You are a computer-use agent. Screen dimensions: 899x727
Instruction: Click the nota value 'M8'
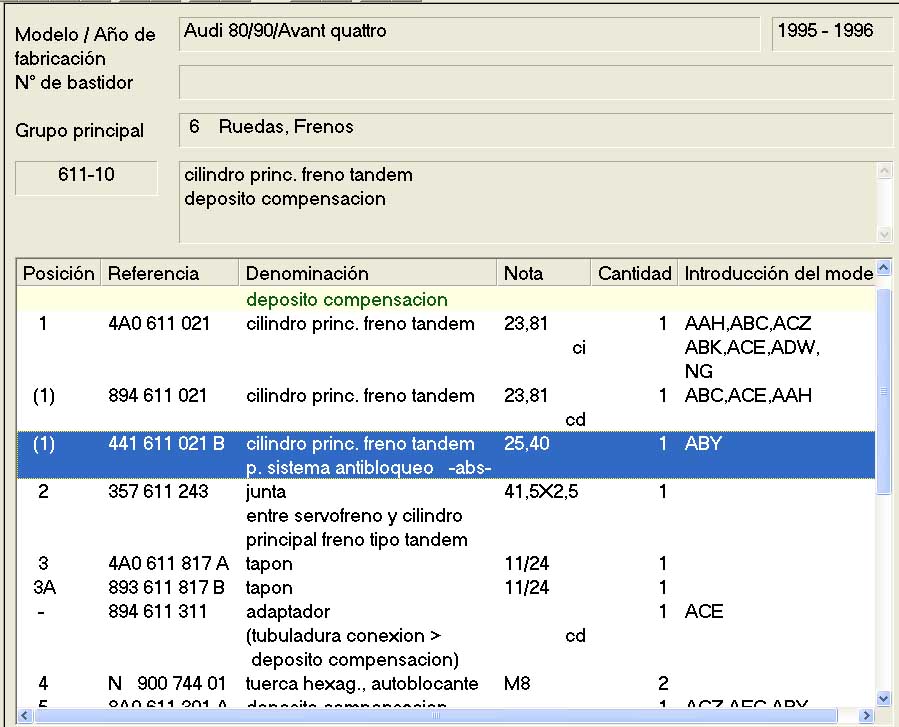pyautogui.click(x=517, y=683)
